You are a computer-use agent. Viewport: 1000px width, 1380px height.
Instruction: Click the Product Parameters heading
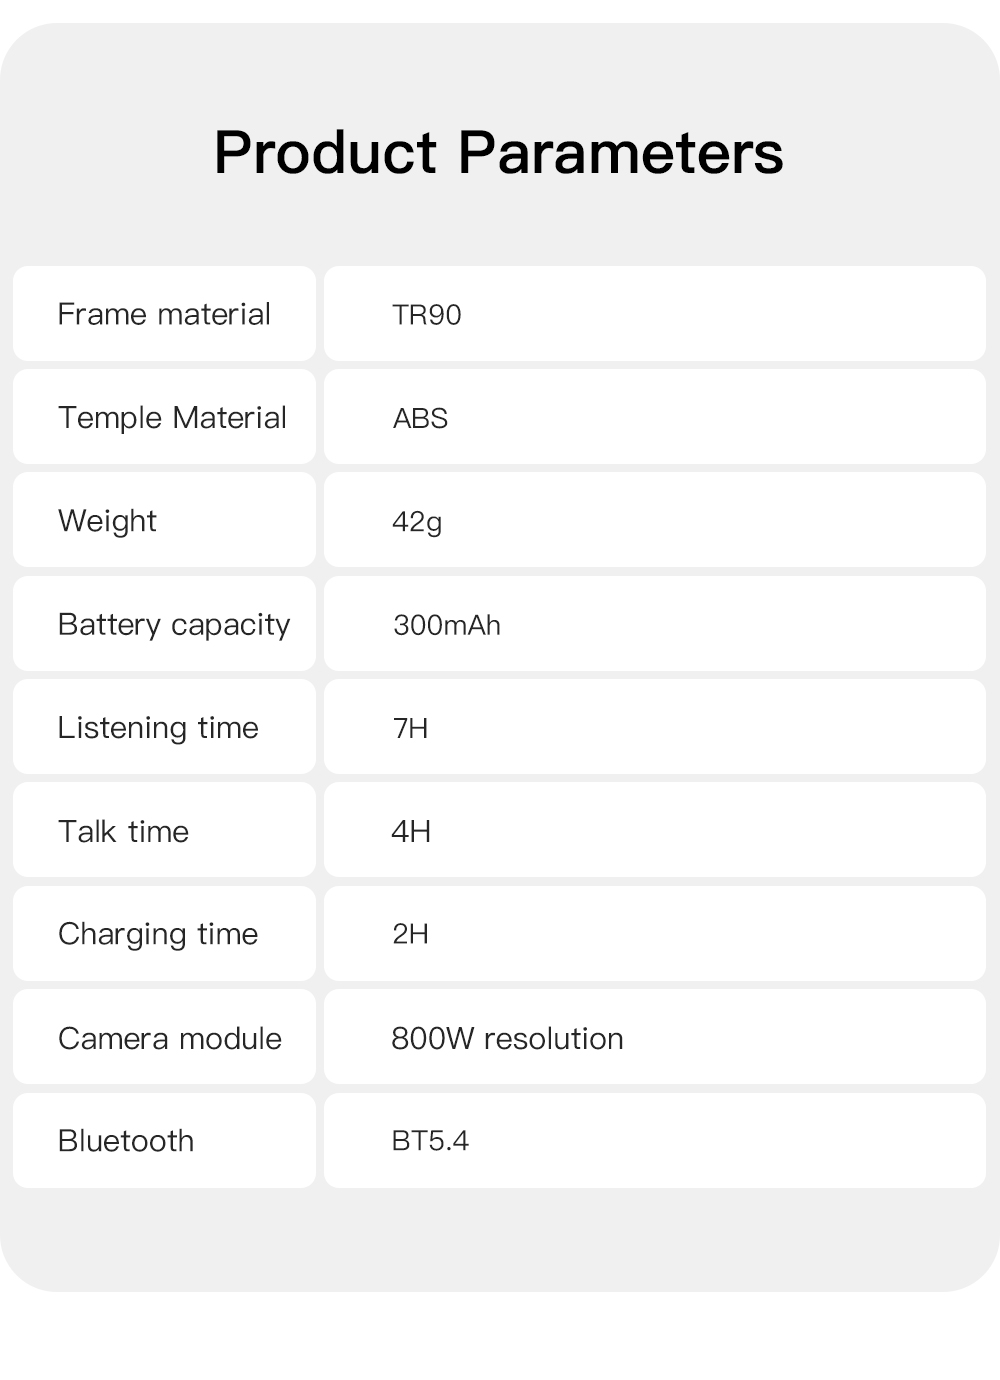(x=498, y=153)
